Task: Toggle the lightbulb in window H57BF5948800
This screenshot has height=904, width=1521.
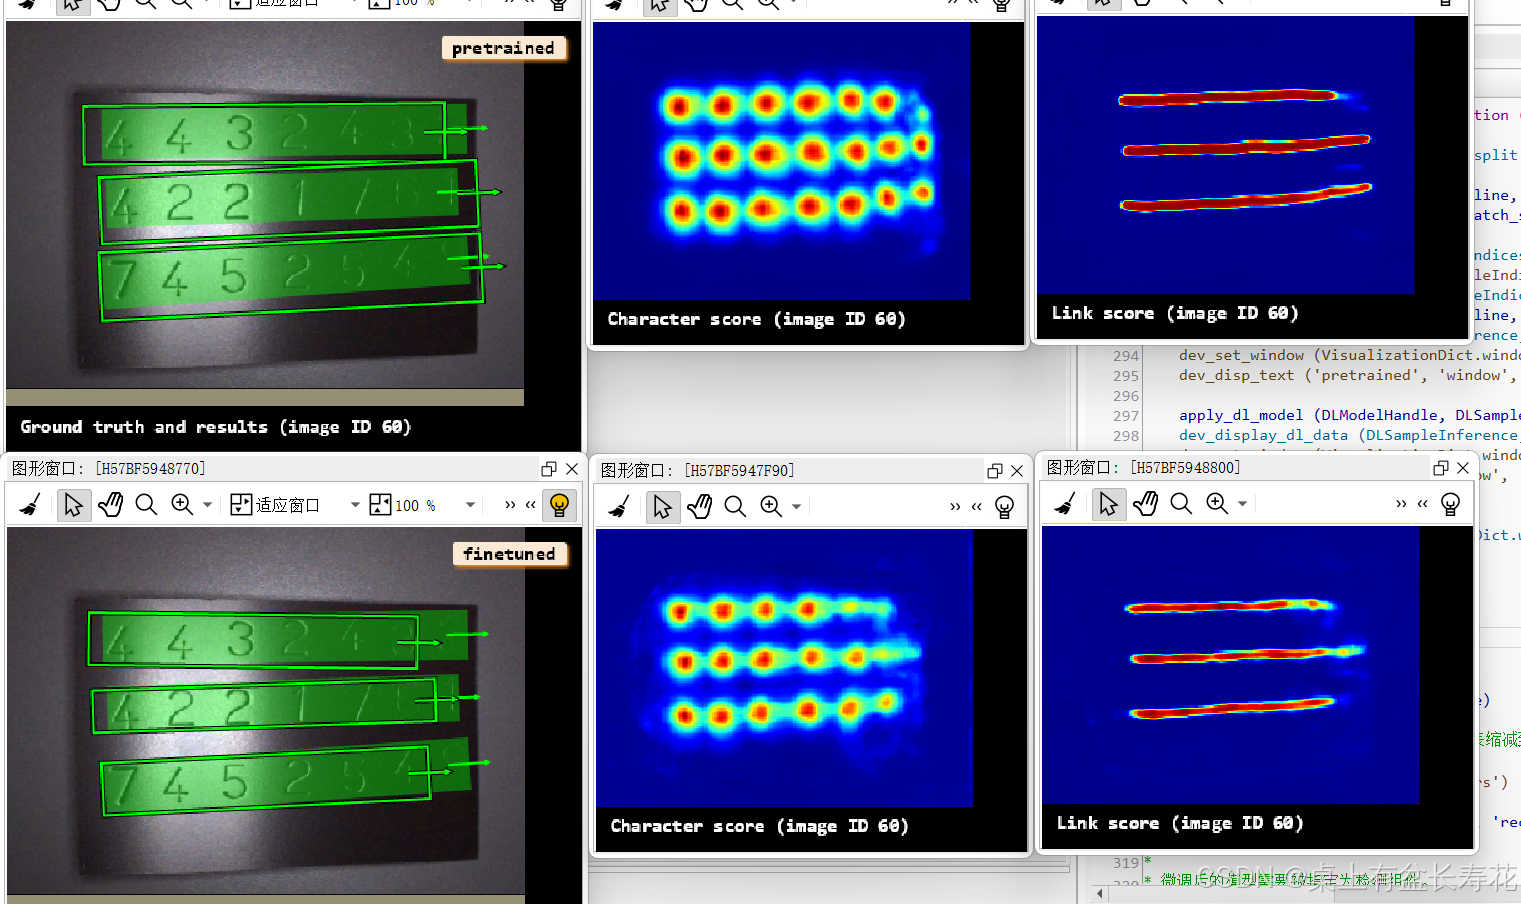Action: (1450, 504)
